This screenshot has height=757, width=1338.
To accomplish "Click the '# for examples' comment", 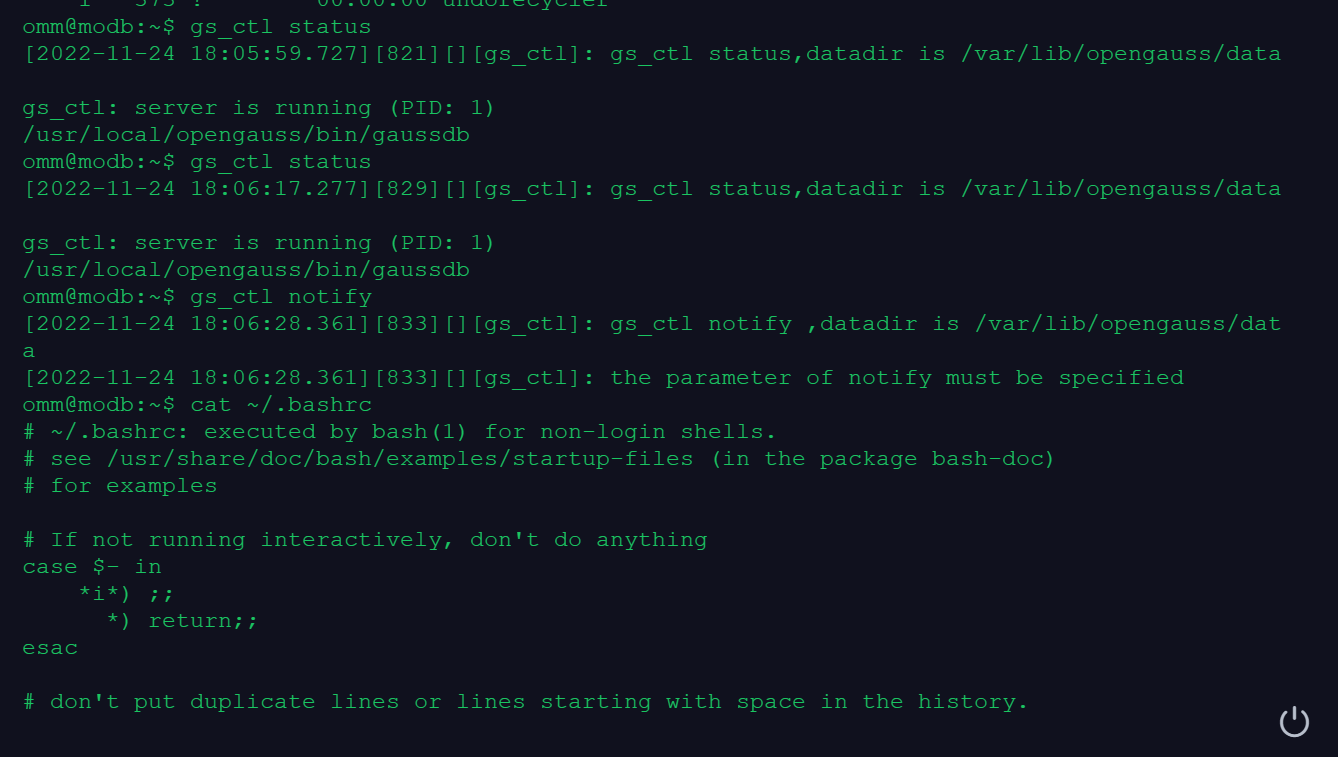I will pyautogui.click(x=120, y=485).
